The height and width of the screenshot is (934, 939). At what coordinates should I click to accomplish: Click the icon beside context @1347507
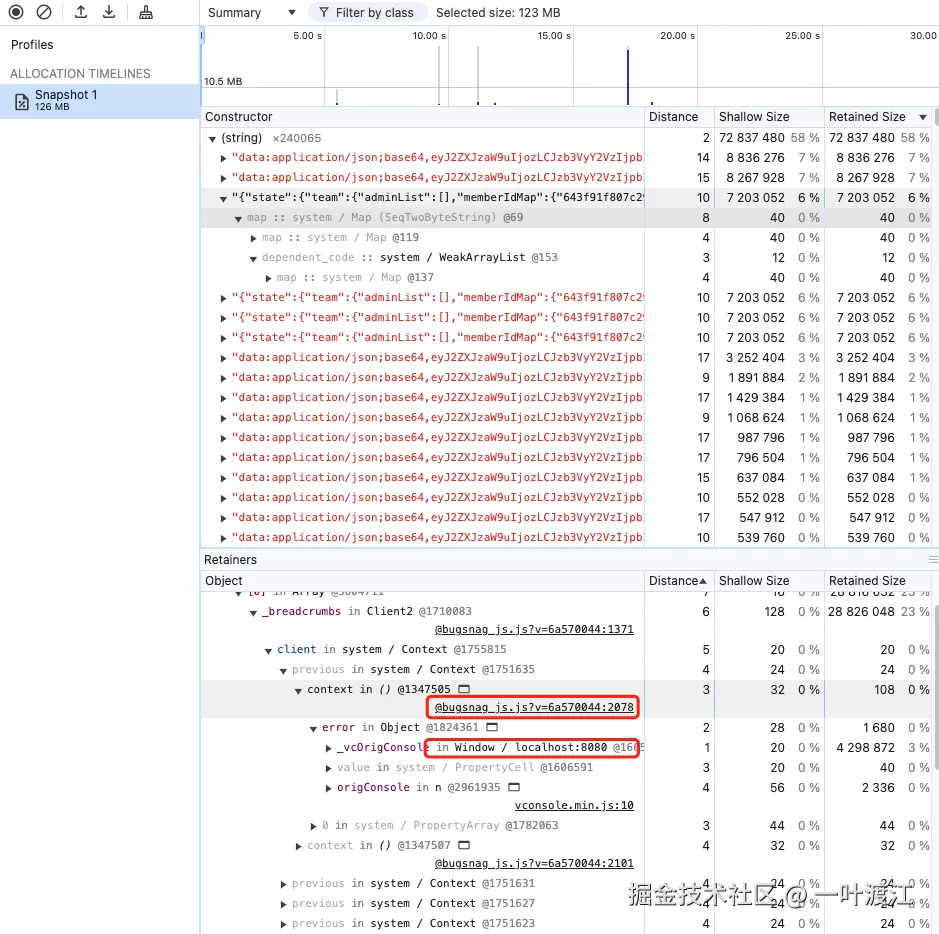coord(464,845)
